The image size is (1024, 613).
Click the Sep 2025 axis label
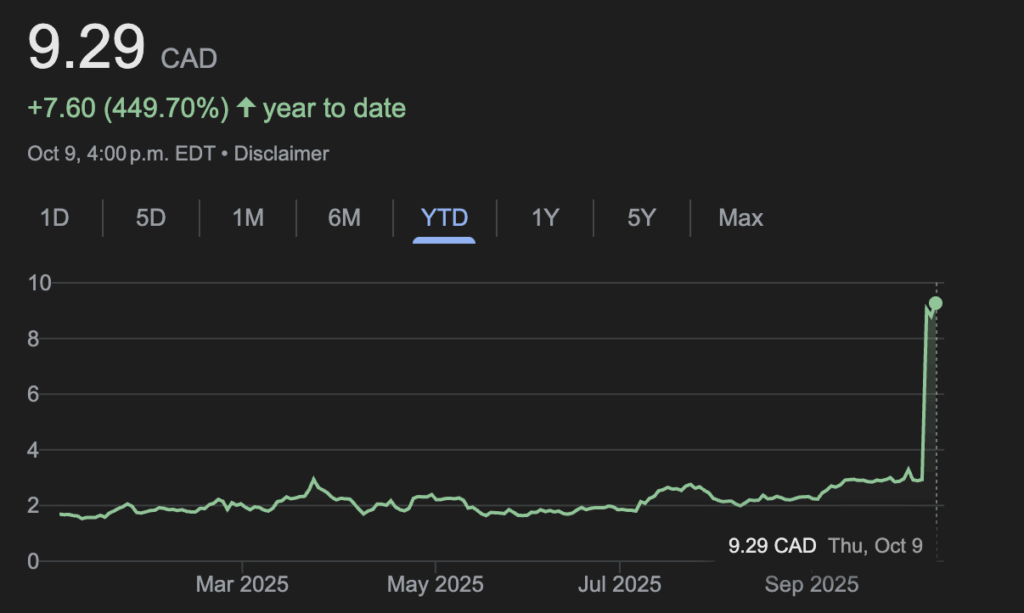click(811, 584)
